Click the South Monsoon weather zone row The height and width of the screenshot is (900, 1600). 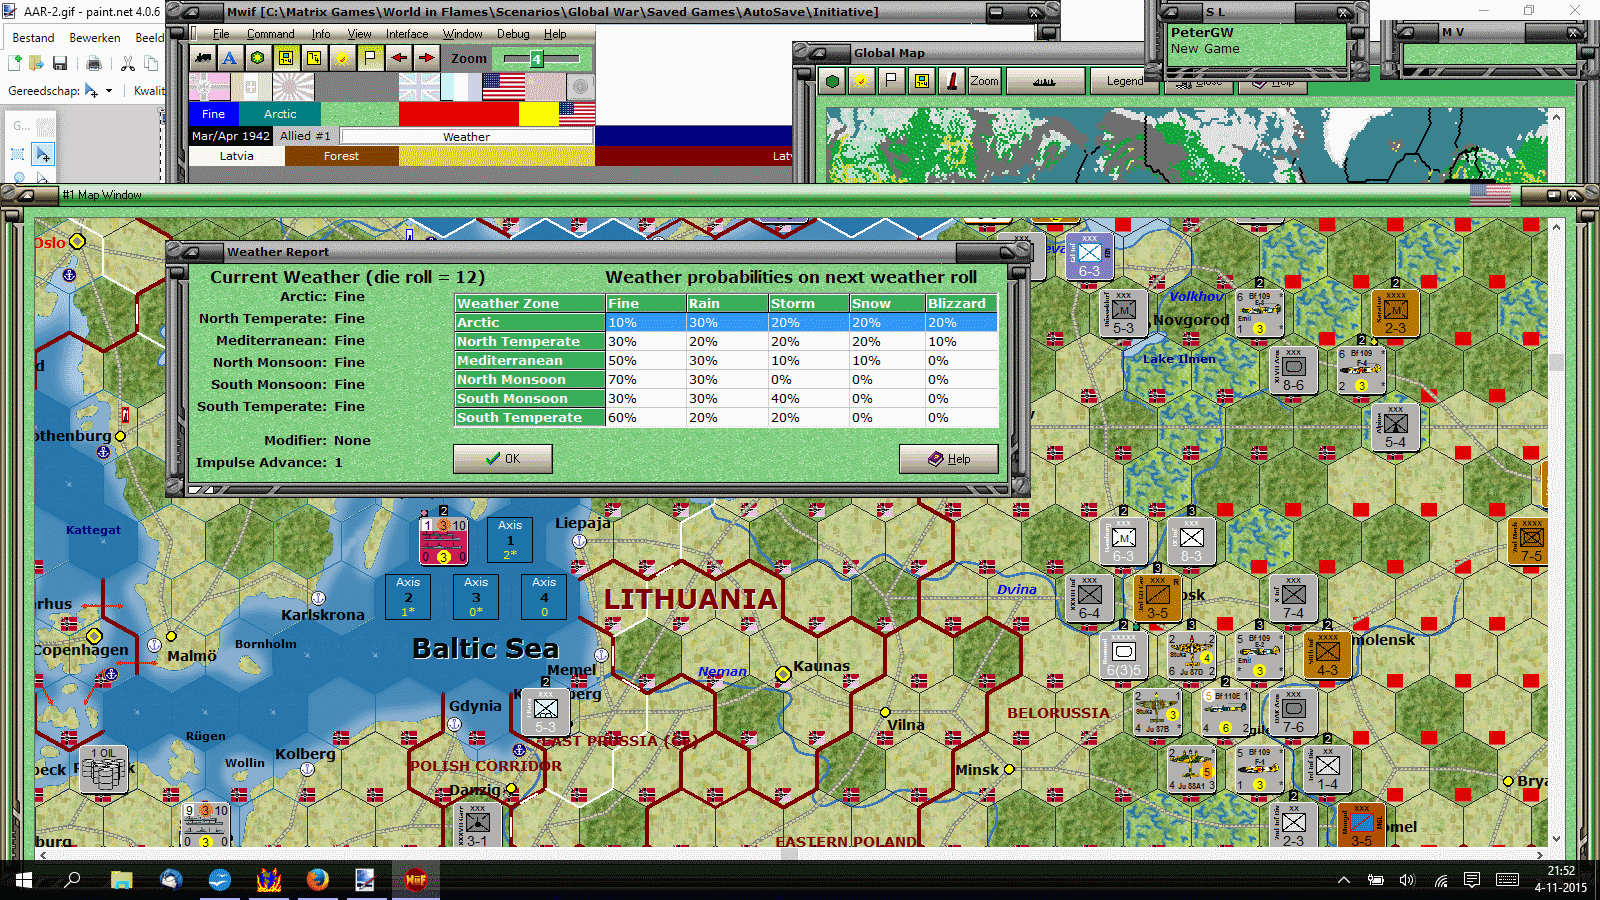[726, 399]
